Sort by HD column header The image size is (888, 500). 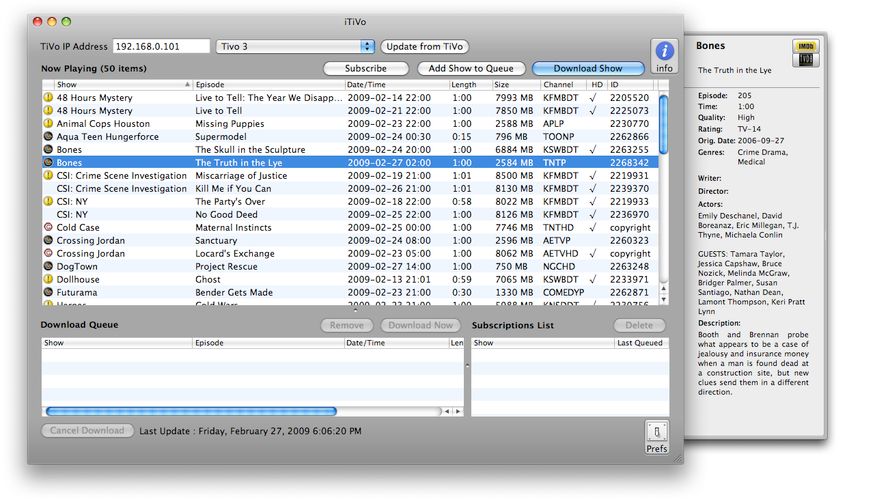click(x=597, y=84)
